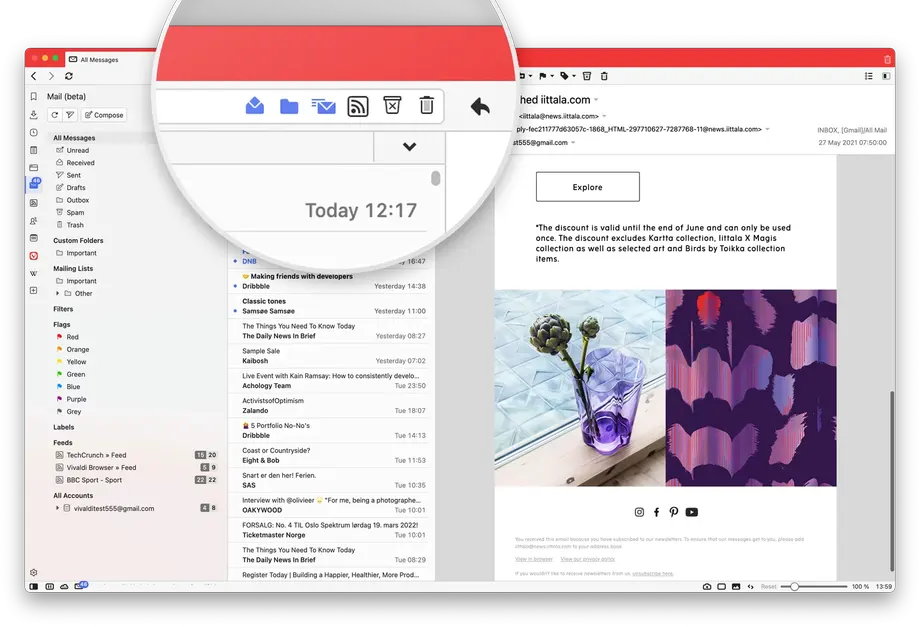Image resolution: width=920 pixels, height=627 pixels.
Task: Toggle the mail split layout icon
Action: [x=886, y=76]
